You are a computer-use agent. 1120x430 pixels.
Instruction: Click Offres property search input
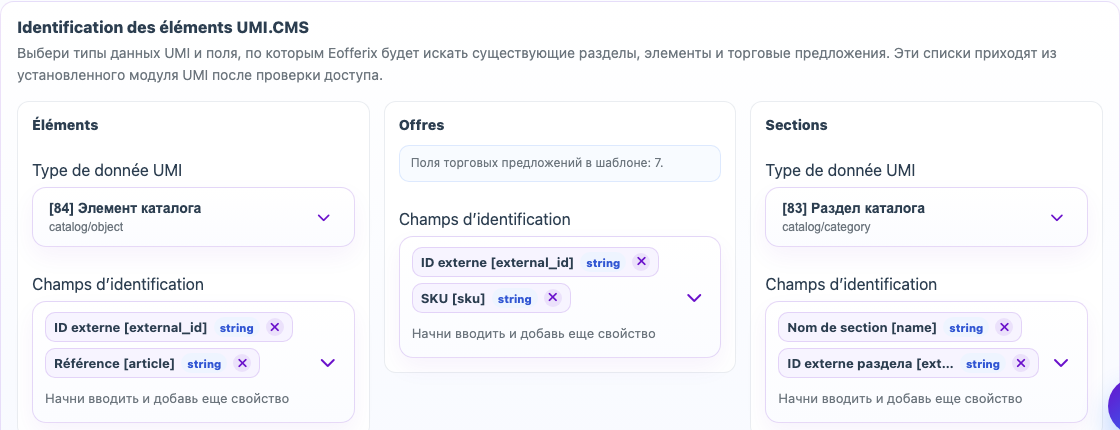[x=534, y=334]
